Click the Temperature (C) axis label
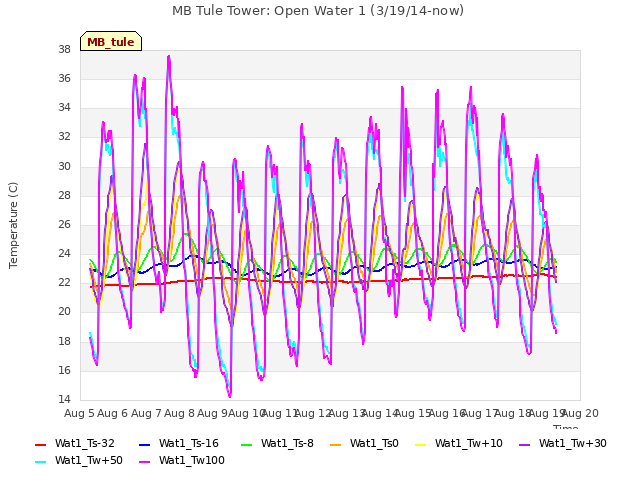The height and width of the screenshot is (480, 640). (x=13, y=225)
